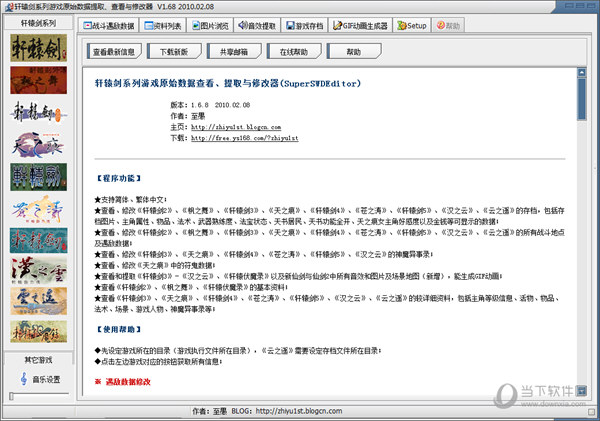Screen dimensions: 600x421
Task: Click the 轩辕剑系列 panel header
Action: (39, 23)
